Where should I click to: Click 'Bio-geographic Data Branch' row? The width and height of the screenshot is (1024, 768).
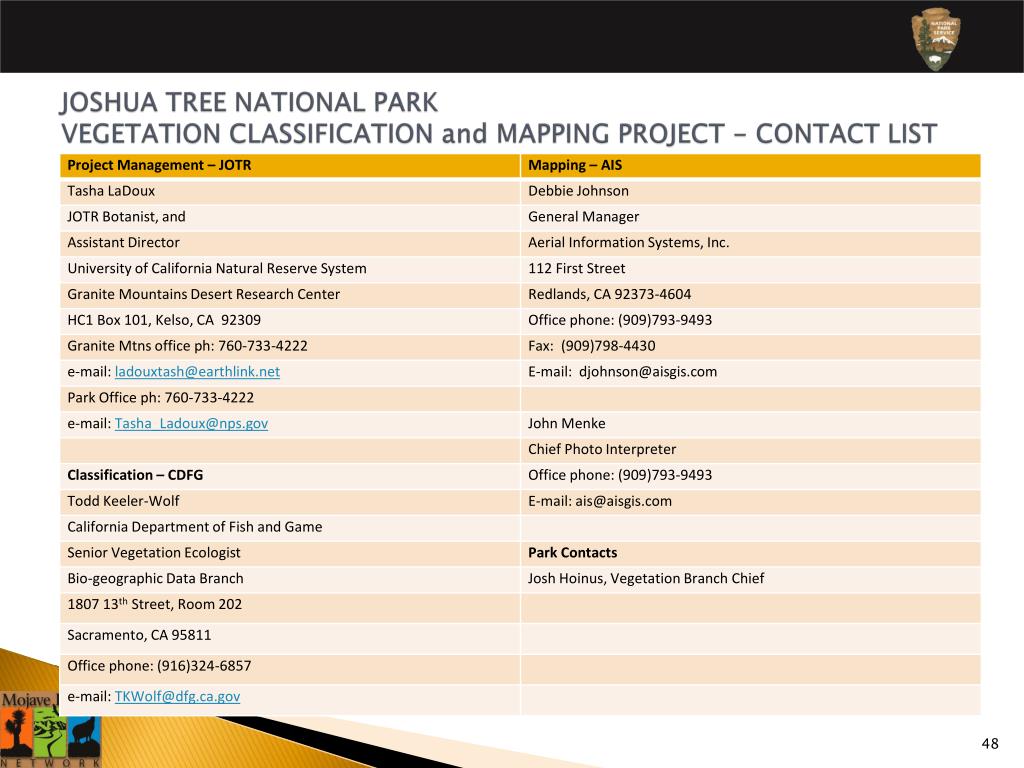(290, 579)
